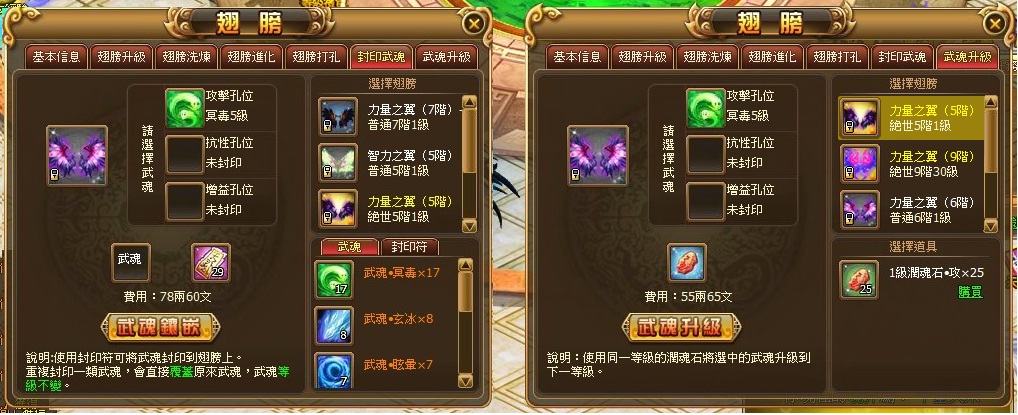Click up arrow of right wing list scrollbar
The image size is (1018, 415).
coord(991,101)
